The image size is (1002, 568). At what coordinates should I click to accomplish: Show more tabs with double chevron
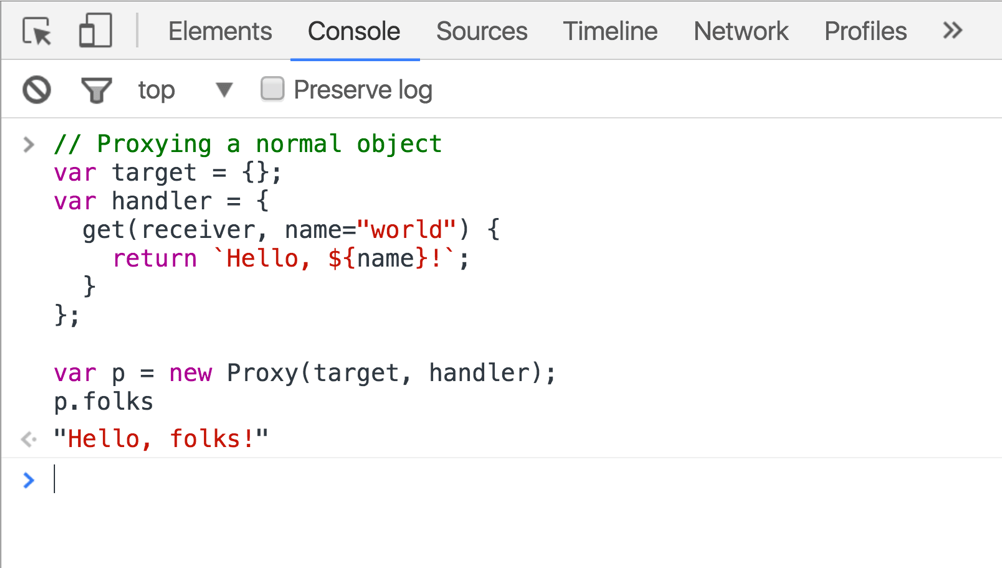point(952,31)
